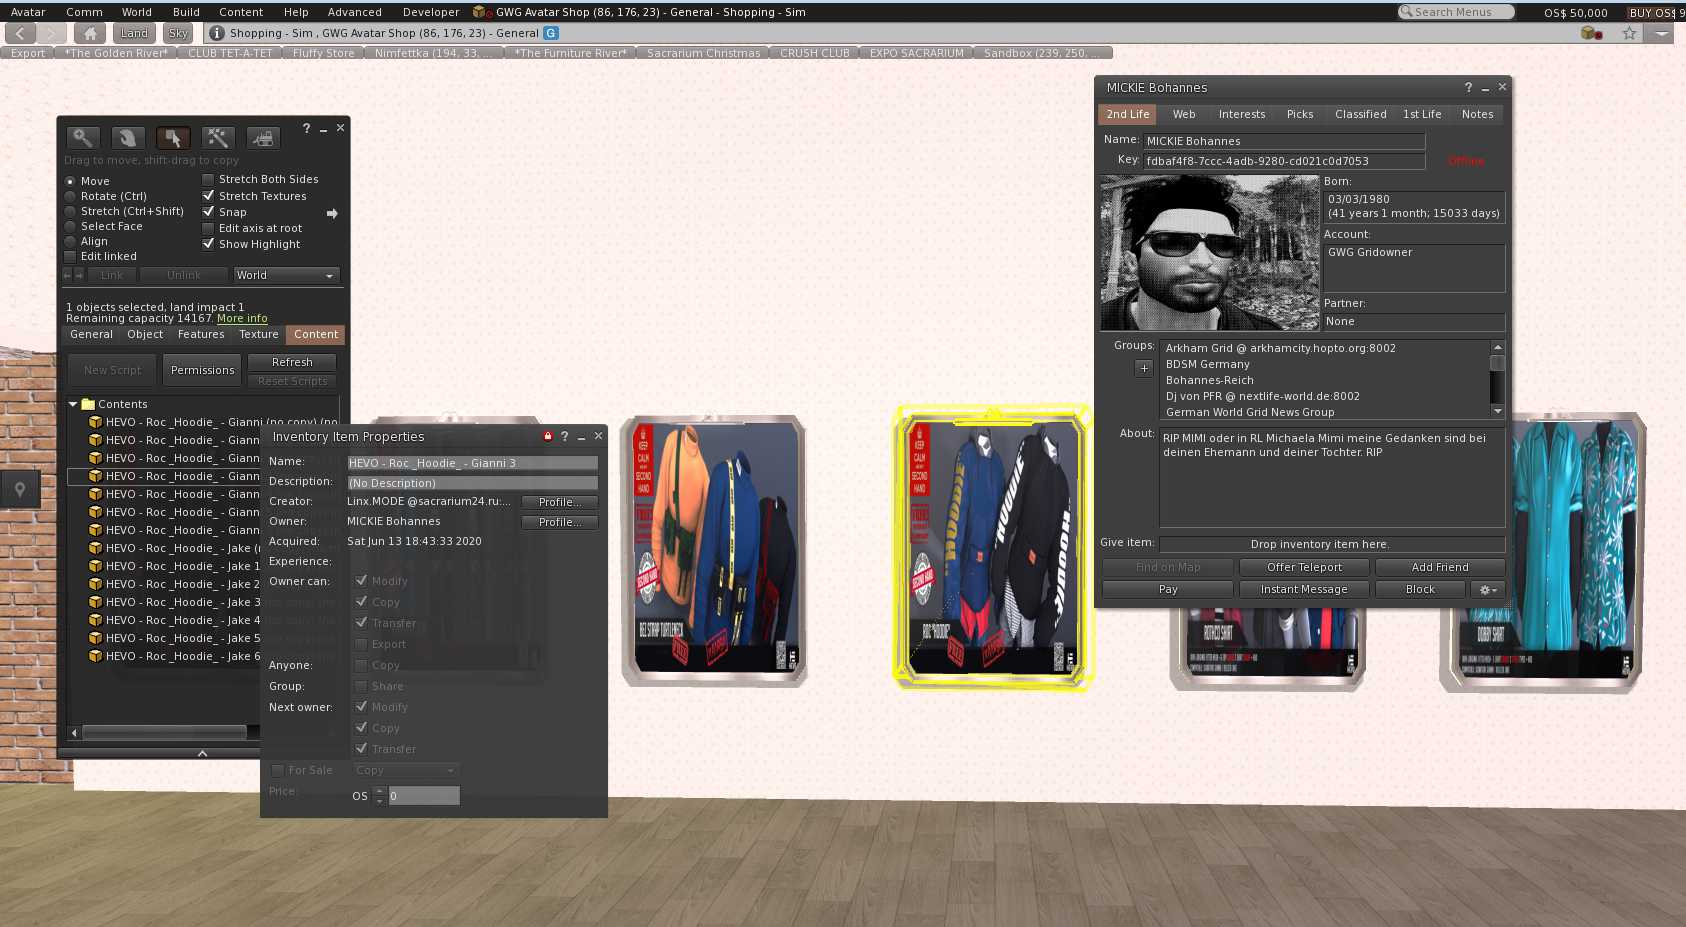Select the Move (hand) tool in Build panel
The image size is (1686, 927).
tap(127, 138)
